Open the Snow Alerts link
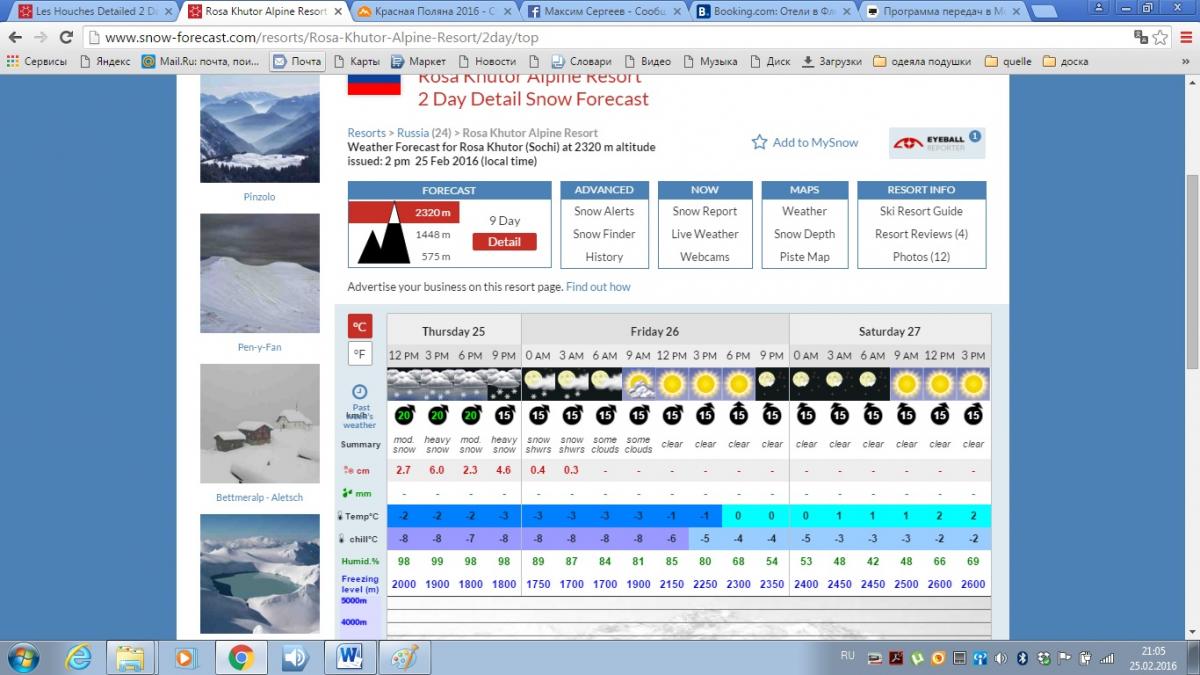Screen dimensions: 1200x675 tap(604, 211)
